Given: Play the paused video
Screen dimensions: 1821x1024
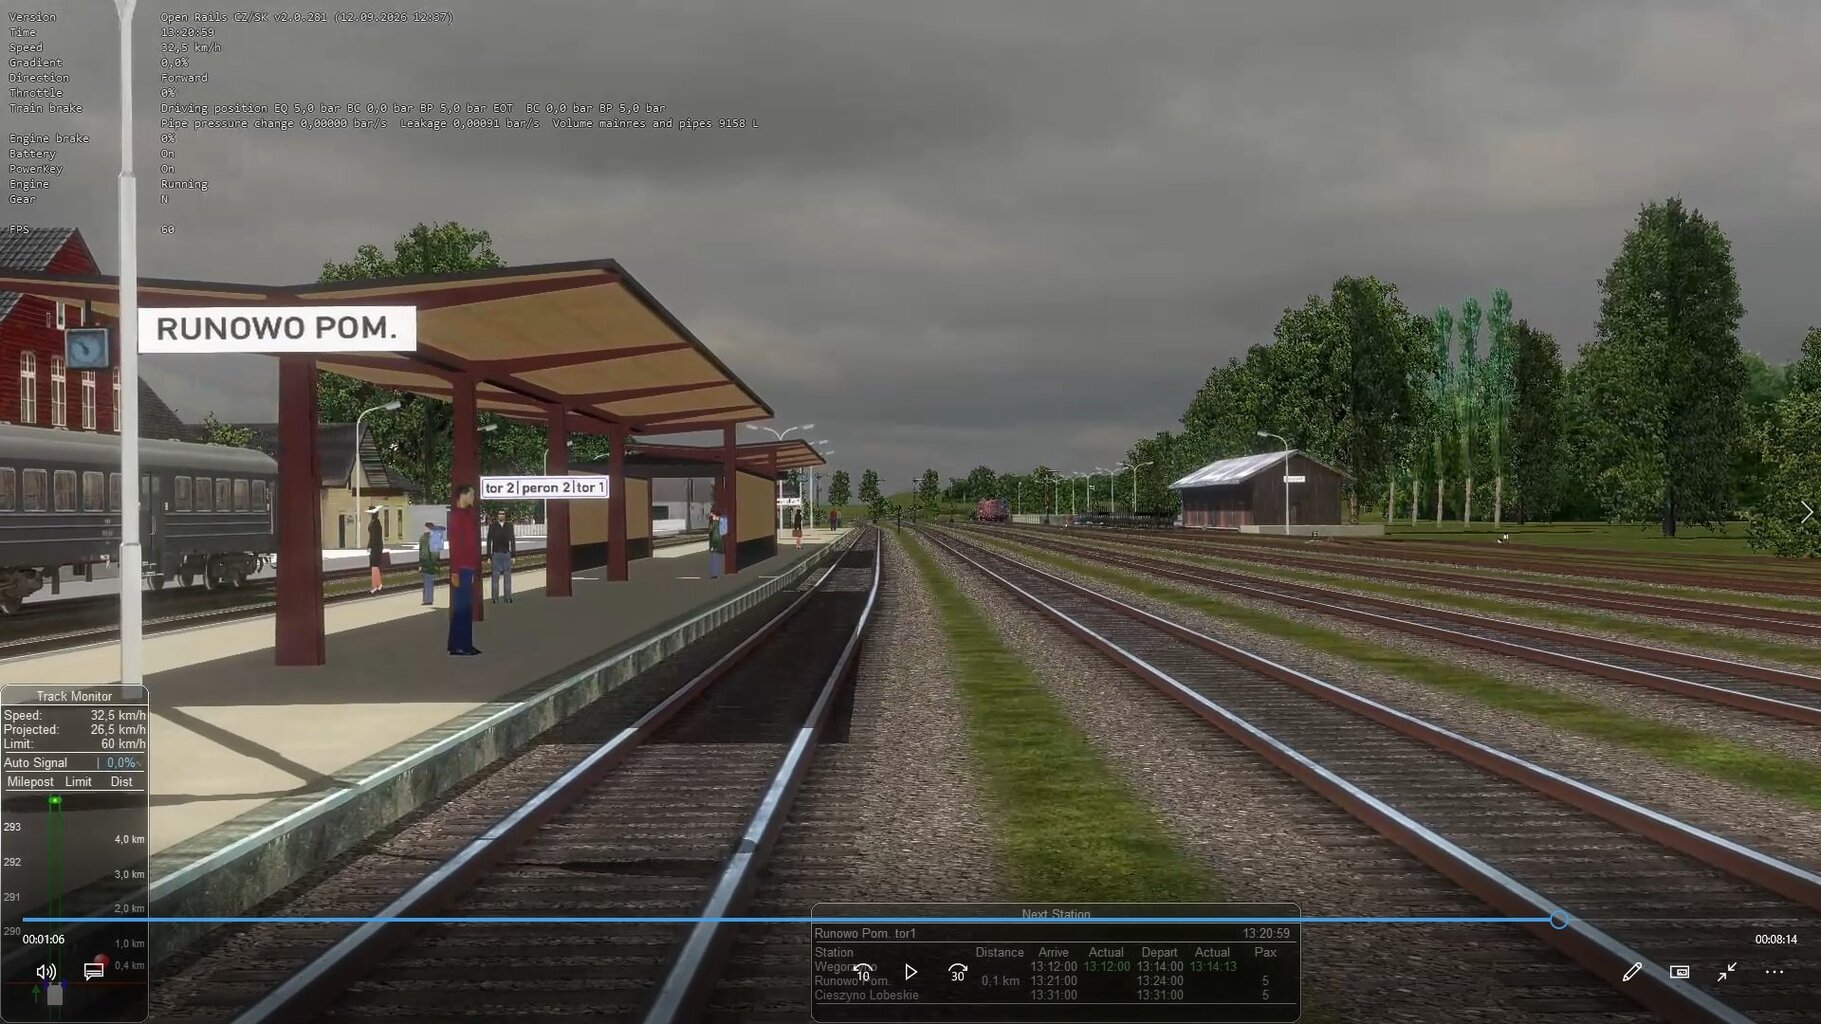Looking at the screenshot, I should [x=910, y=972].
